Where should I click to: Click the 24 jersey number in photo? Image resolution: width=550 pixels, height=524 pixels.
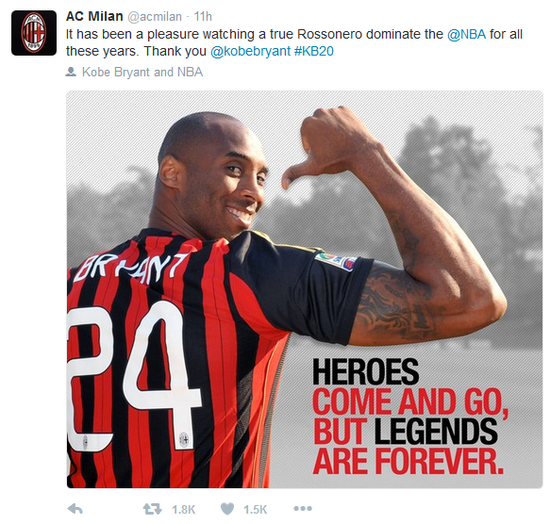(134, 377)
